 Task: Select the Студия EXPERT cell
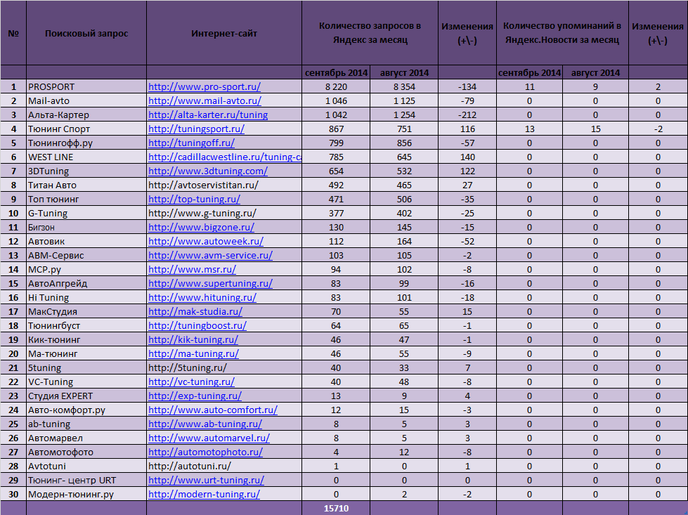(x=86, y=396)
